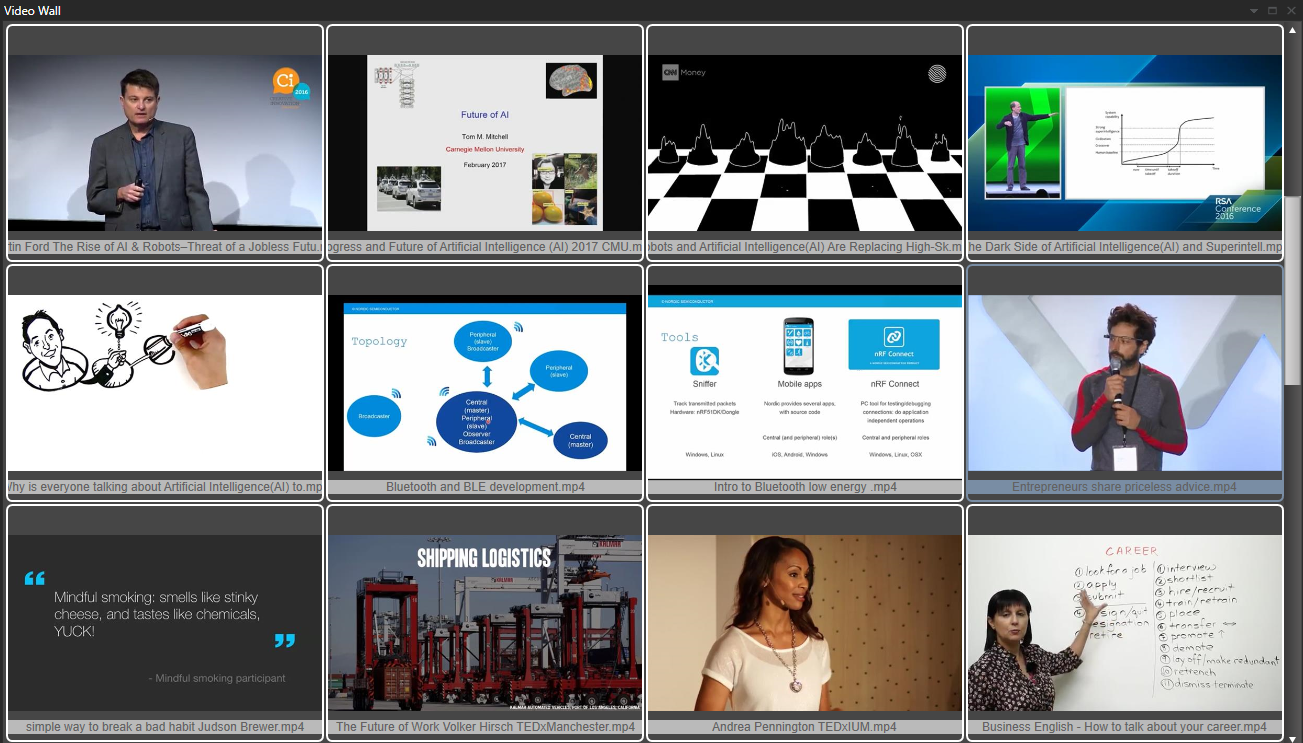This screenshot has height=743, width=1303.
Task: Select the Bluetooth Topology diagram video thumbnail
Action: 485,383
